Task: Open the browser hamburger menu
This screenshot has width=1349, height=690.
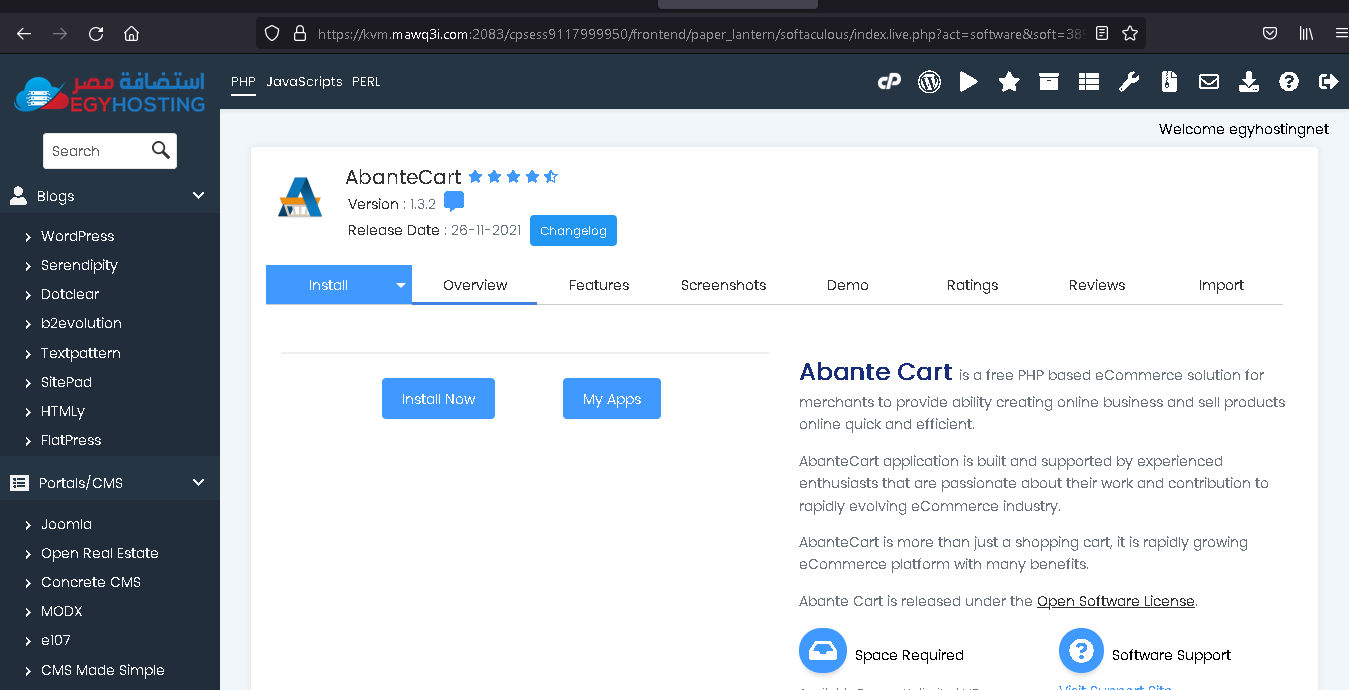Action: (x=1341, y=33)
